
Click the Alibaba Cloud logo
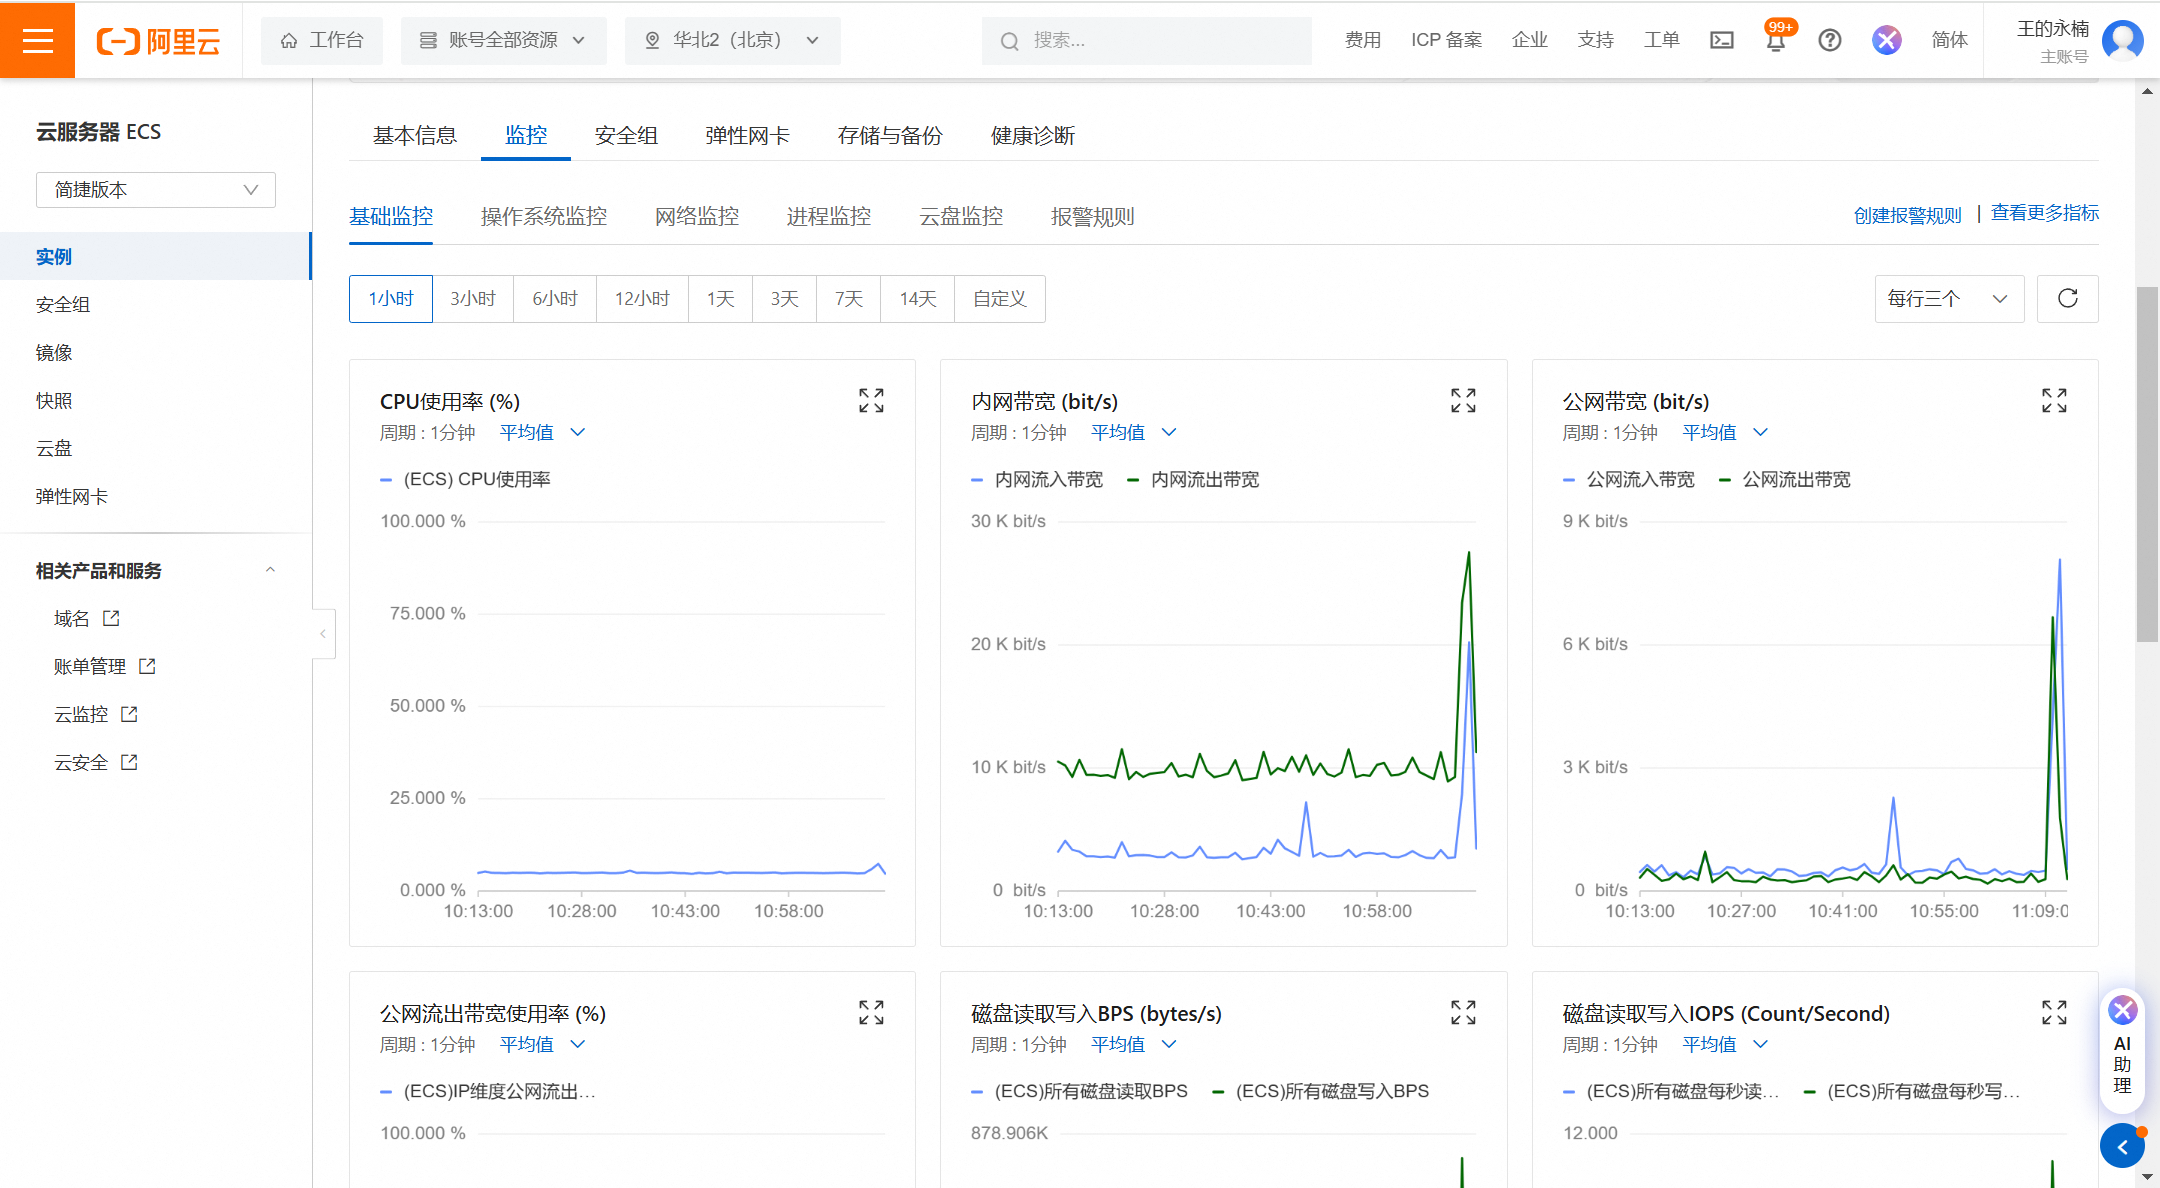[x=158, y=41]
